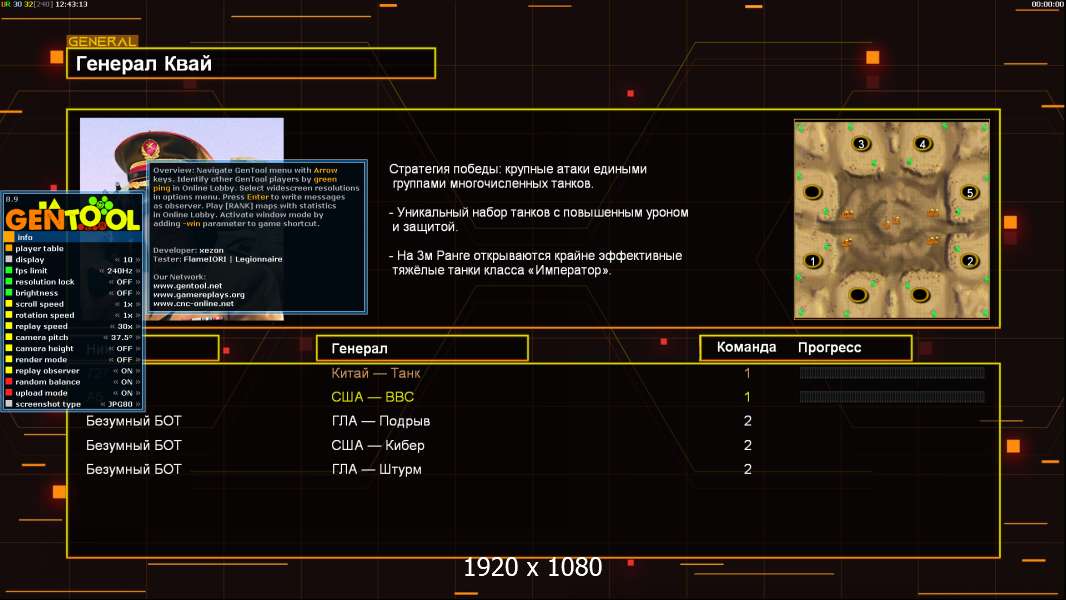Select the screenshot type menu label
This screenshot has height=600, width=1066.
tap(48, 404)
